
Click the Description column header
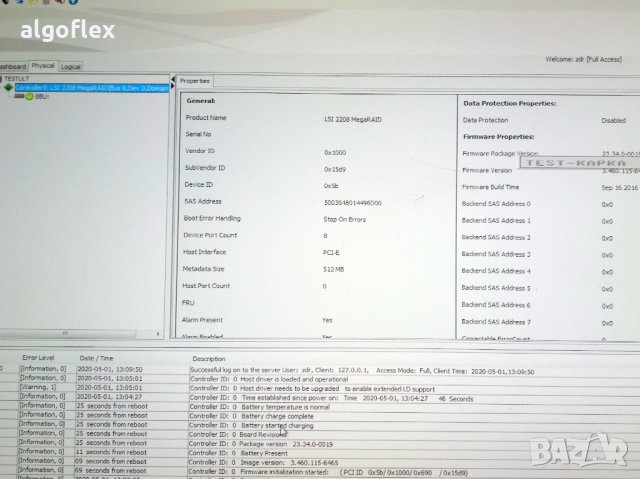point(209,358)
